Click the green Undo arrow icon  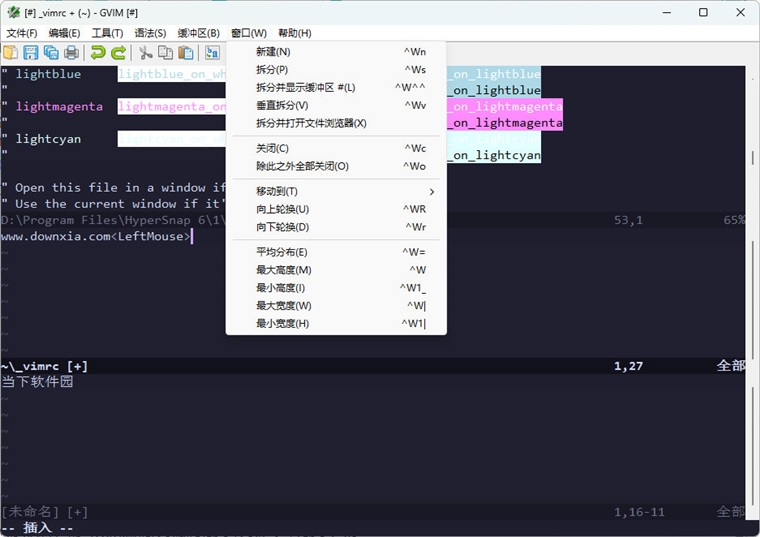tap(98, 52)
